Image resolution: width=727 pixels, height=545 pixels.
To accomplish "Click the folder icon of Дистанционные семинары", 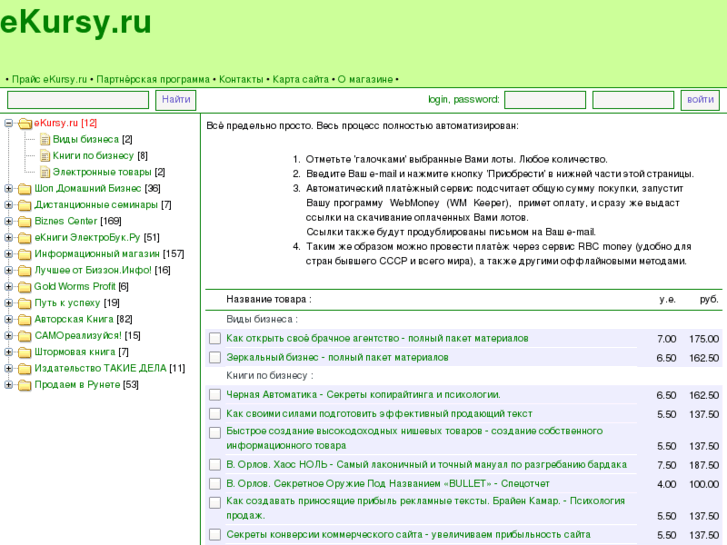I will coord(25,205).
